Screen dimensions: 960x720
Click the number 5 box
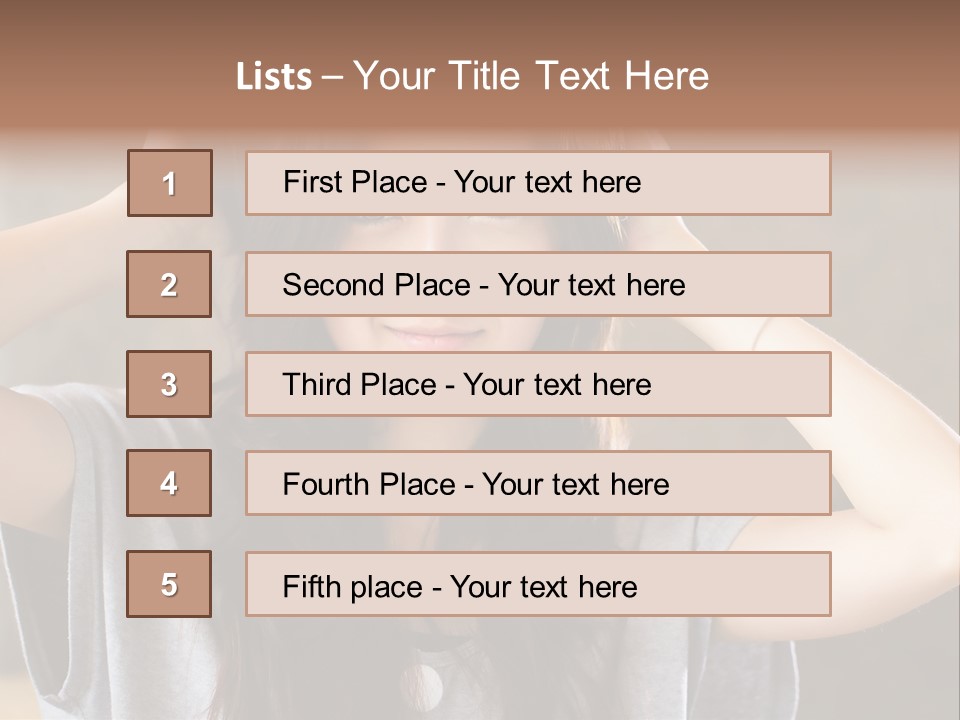tap(169, 584)
